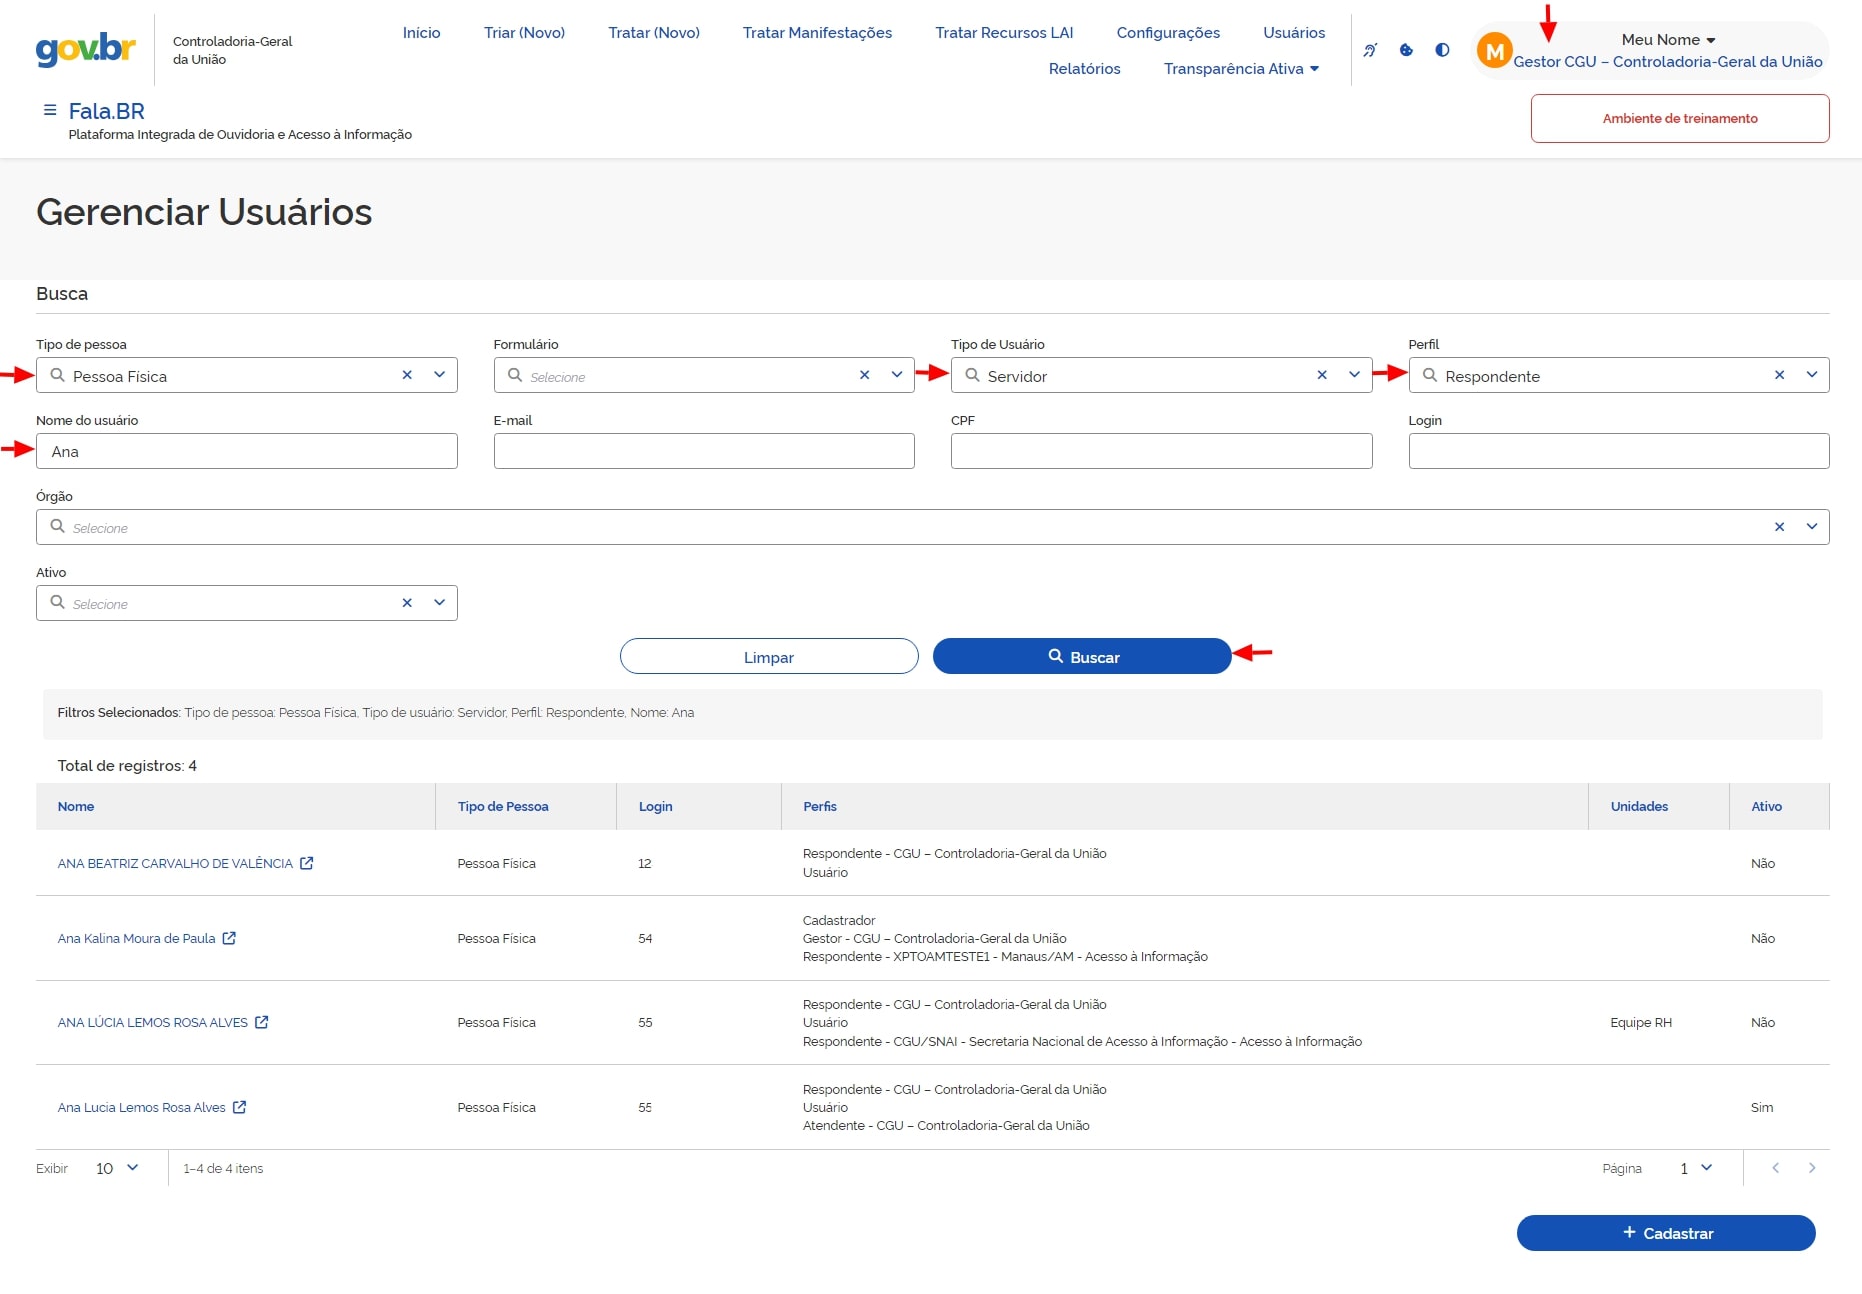Go to Início
1862x1294 pixels.
point(421,32)
